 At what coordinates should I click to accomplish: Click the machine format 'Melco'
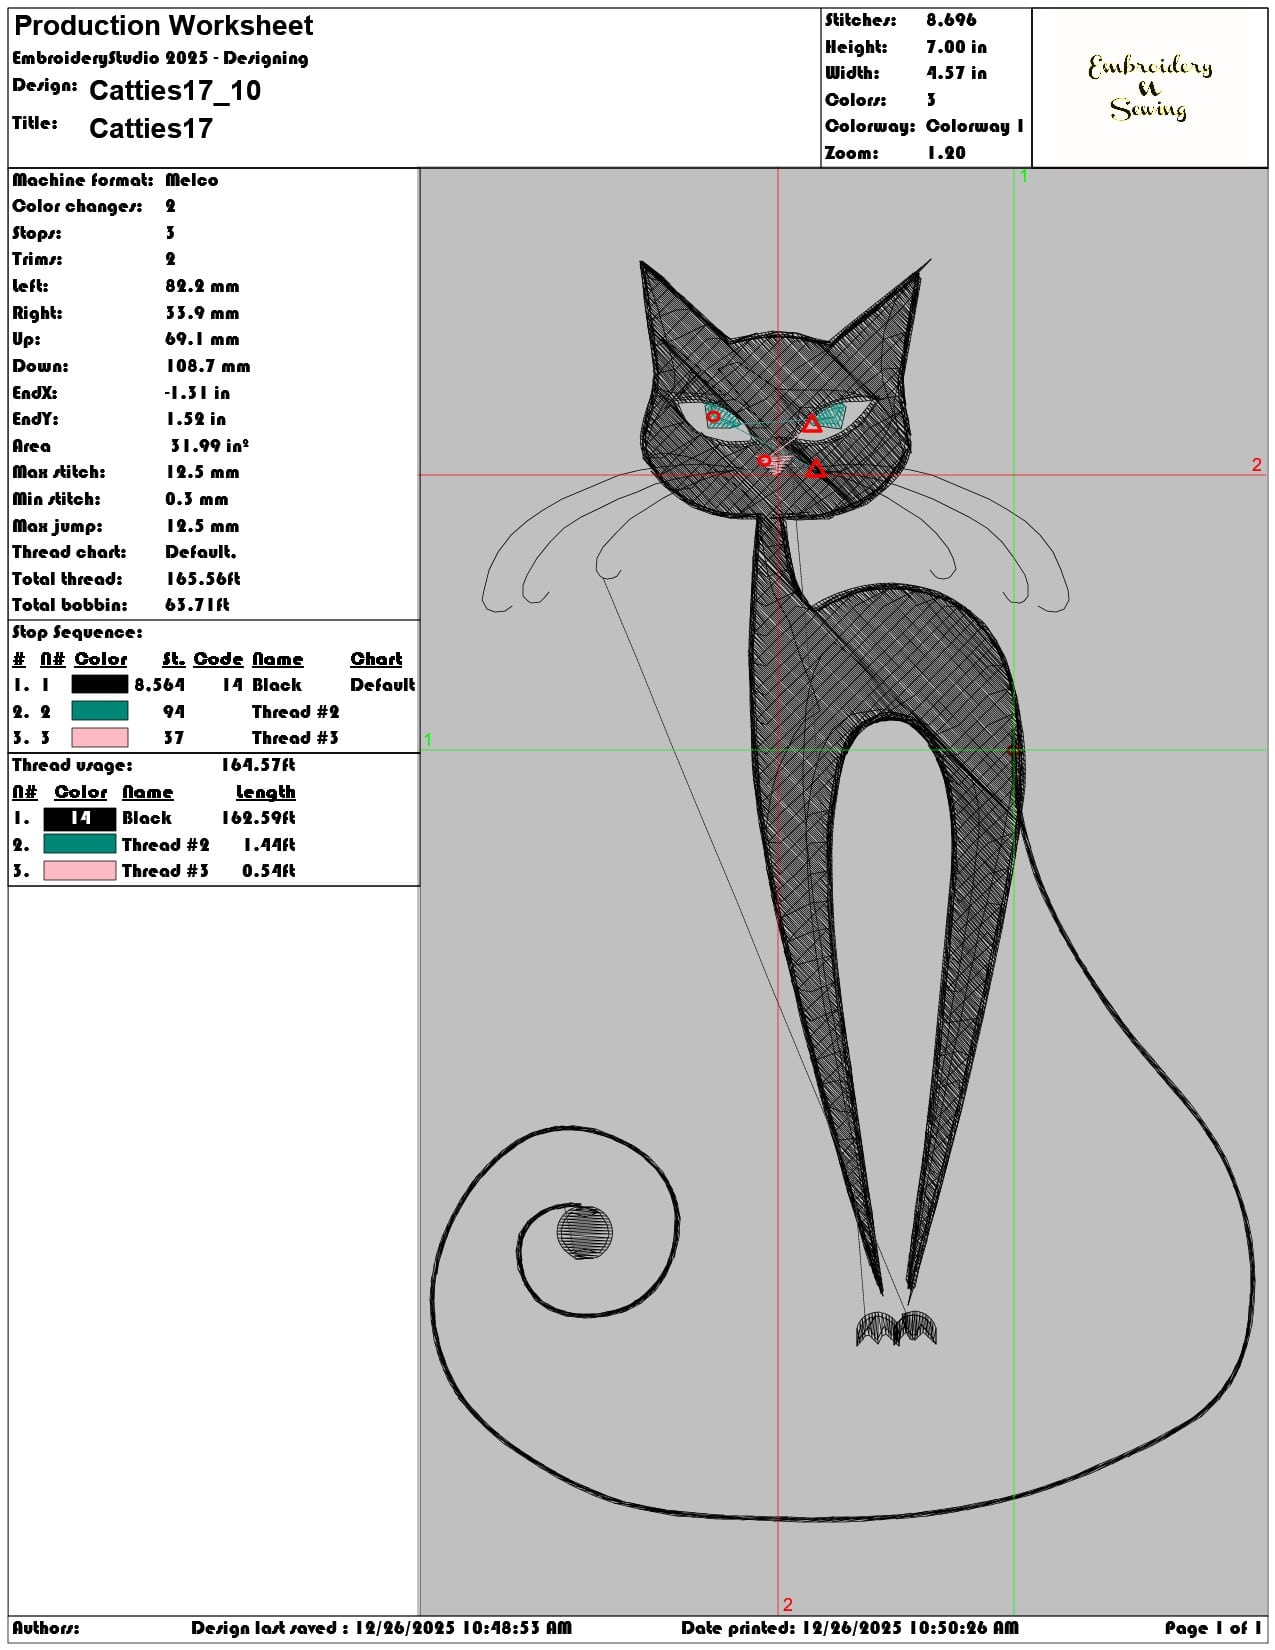click(x=191, y=180)
